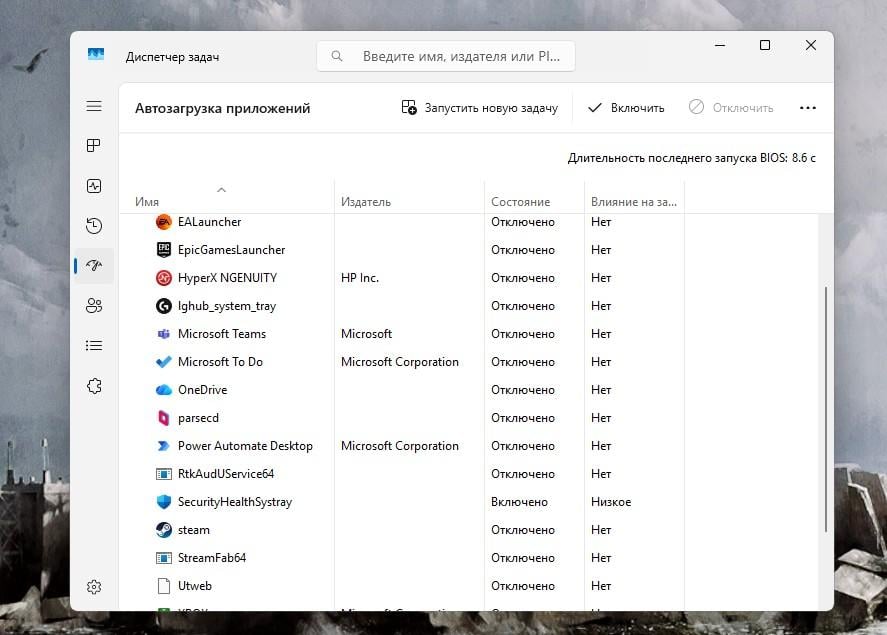This screenshot has height=635, width=887.
Task: Open the Details list sidebar icon
Action: click(x=94, y=345)
